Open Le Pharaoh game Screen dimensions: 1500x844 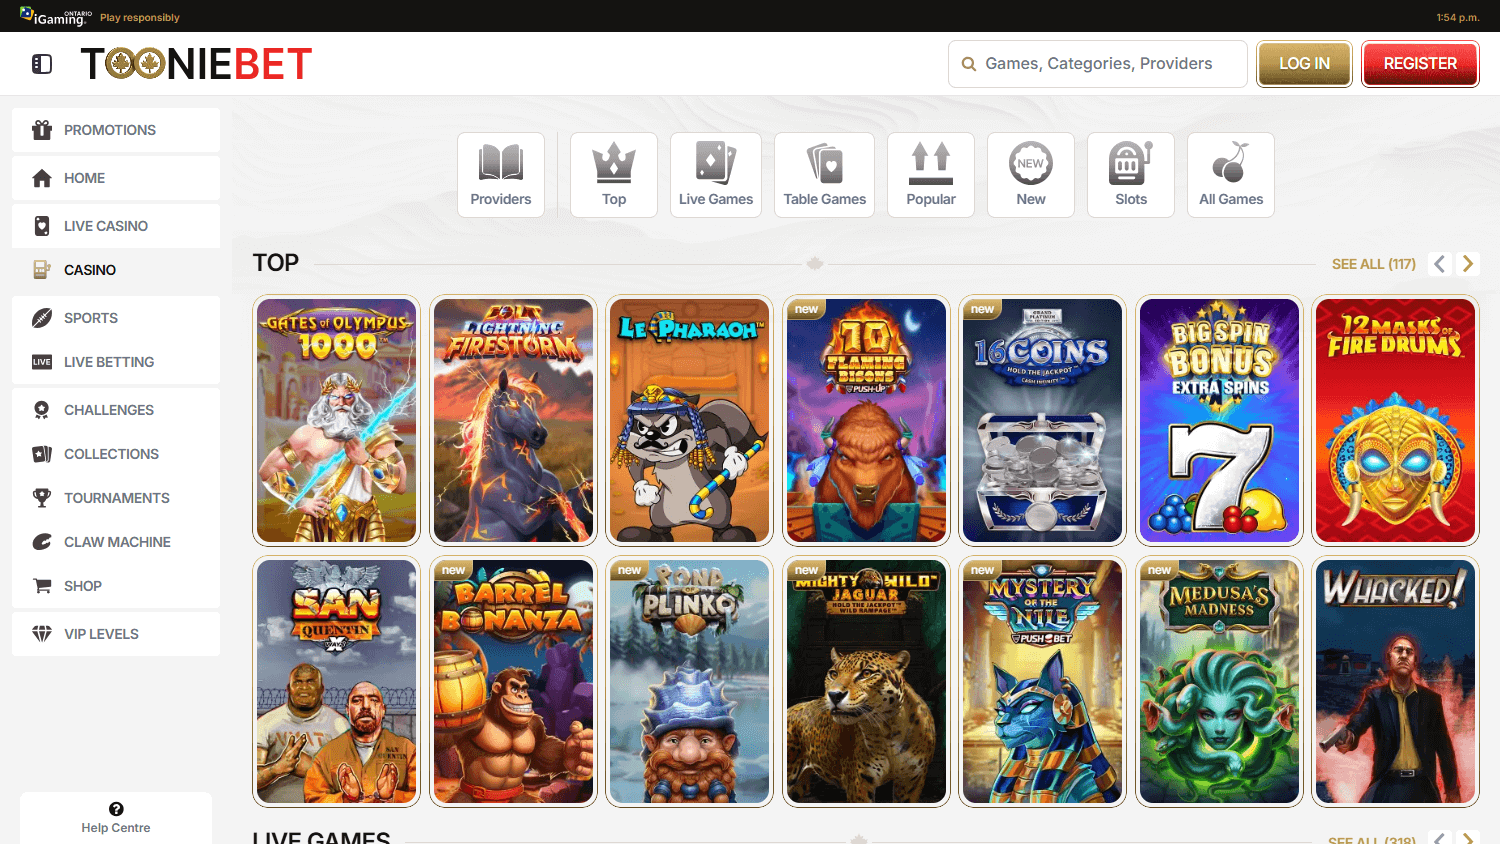(690, 420)
